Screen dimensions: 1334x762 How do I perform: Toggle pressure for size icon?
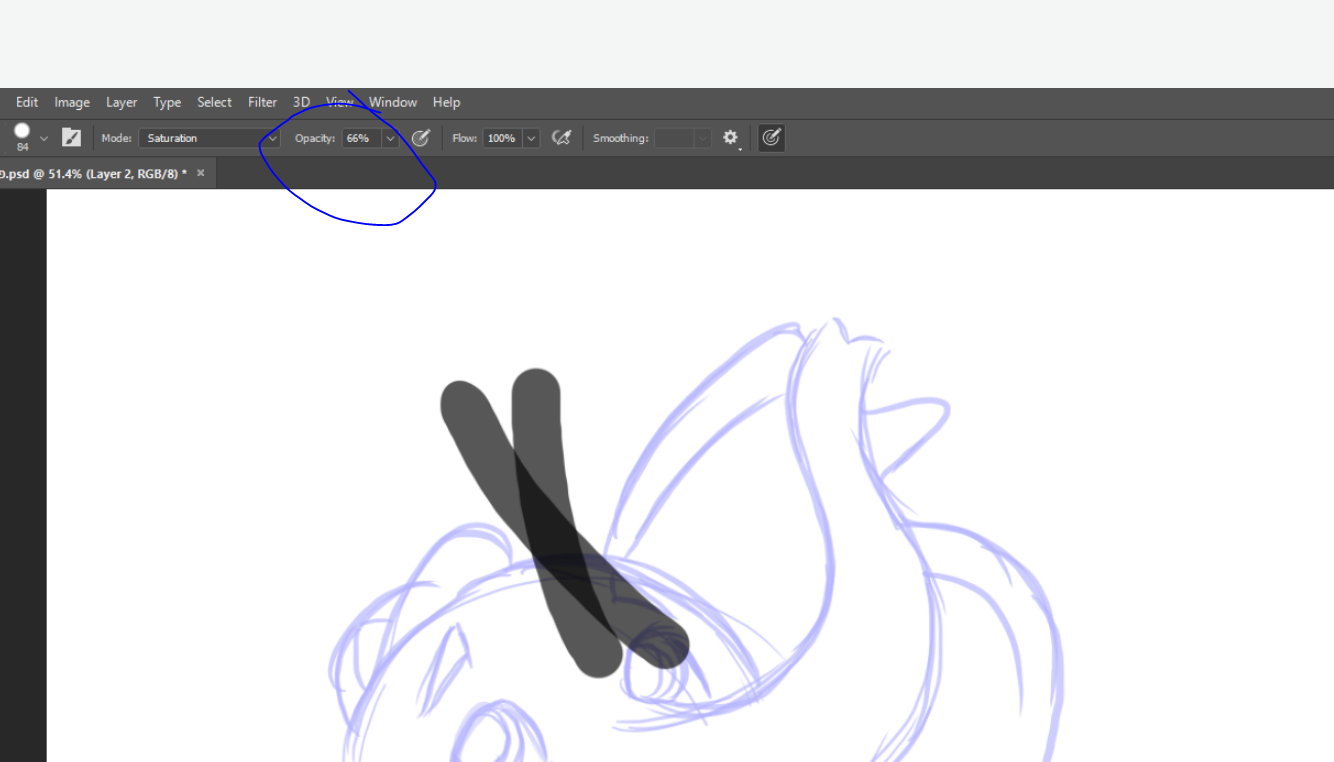pos(771,138)
